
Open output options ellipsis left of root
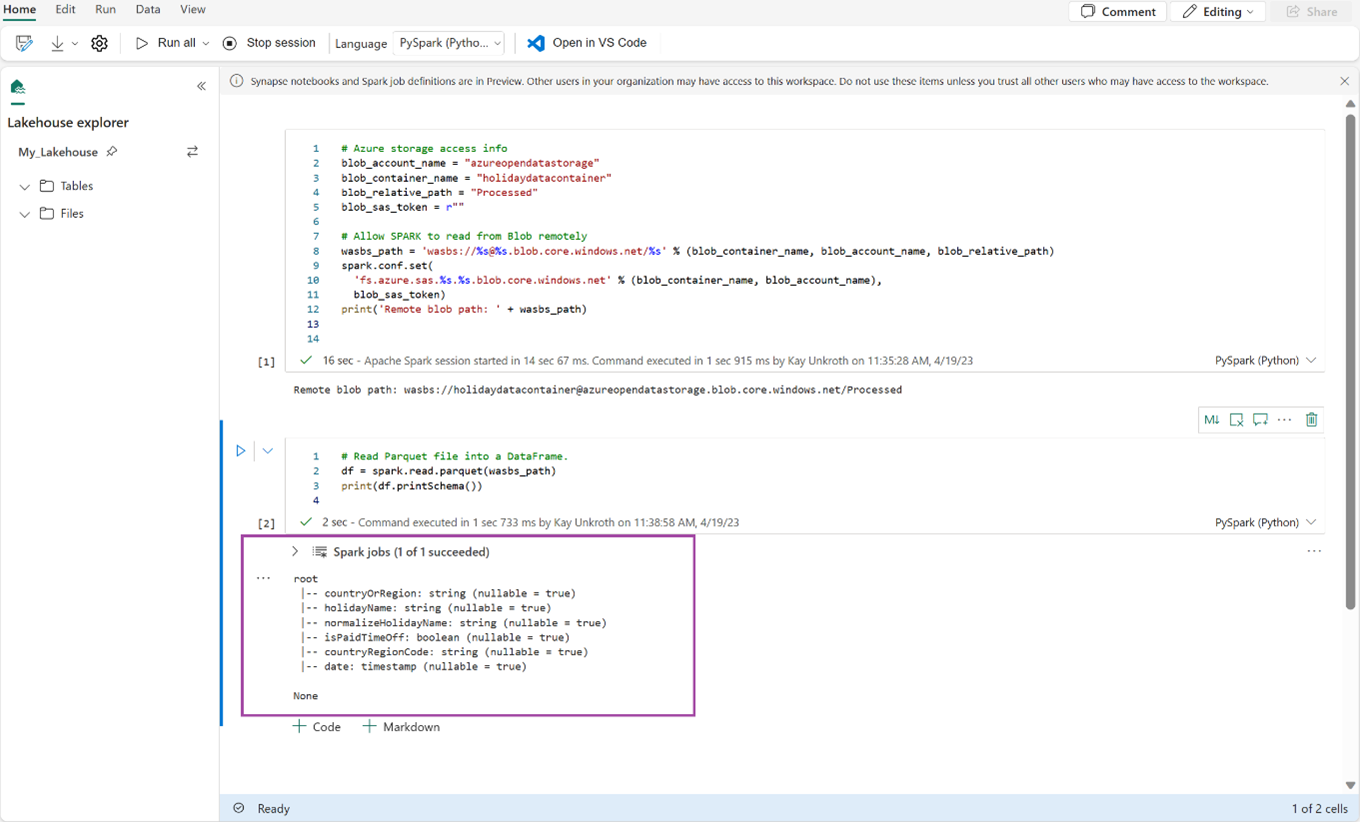click(x=263, y=579)
